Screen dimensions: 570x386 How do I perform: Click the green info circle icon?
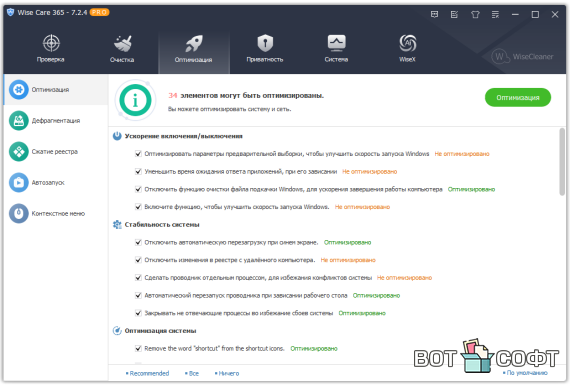click(x=136, y=100)
